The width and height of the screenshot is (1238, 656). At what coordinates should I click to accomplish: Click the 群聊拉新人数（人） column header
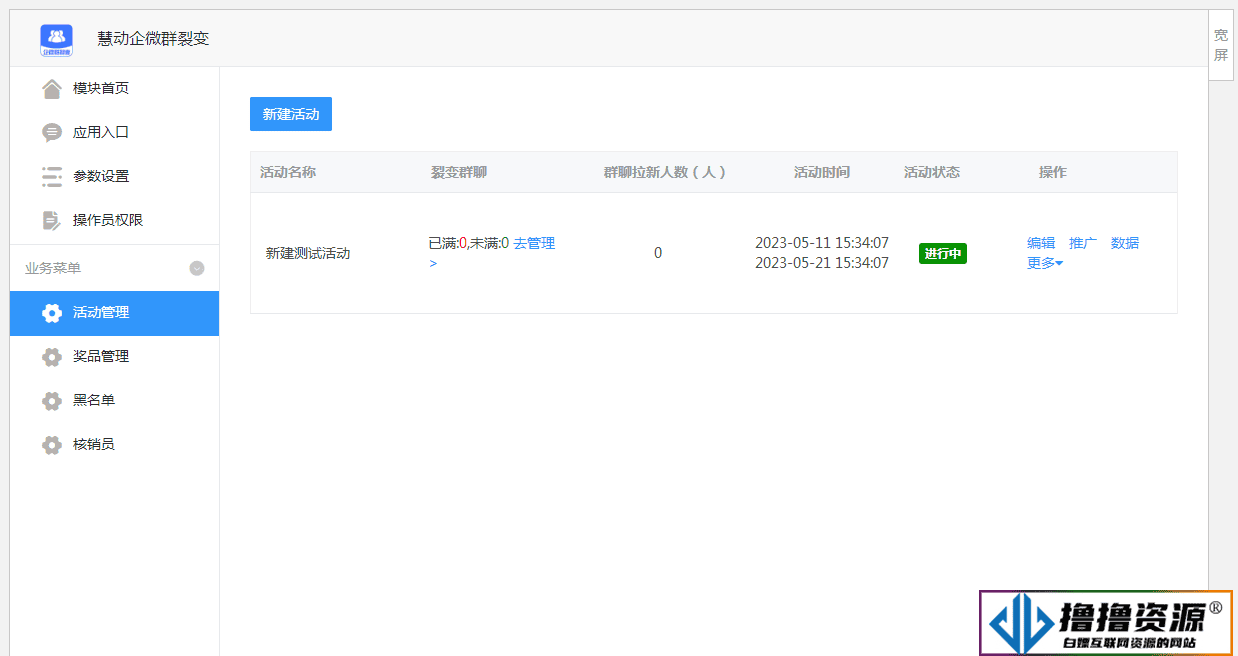665,172
